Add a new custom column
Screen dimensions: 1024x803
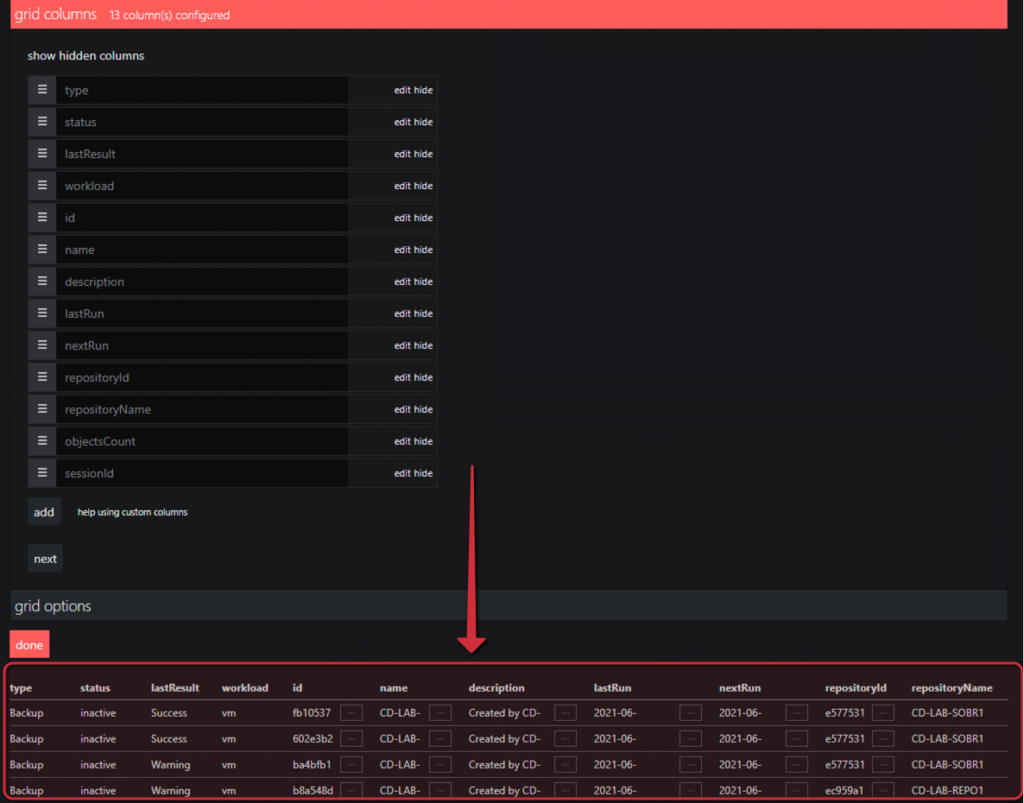(44, 511)
